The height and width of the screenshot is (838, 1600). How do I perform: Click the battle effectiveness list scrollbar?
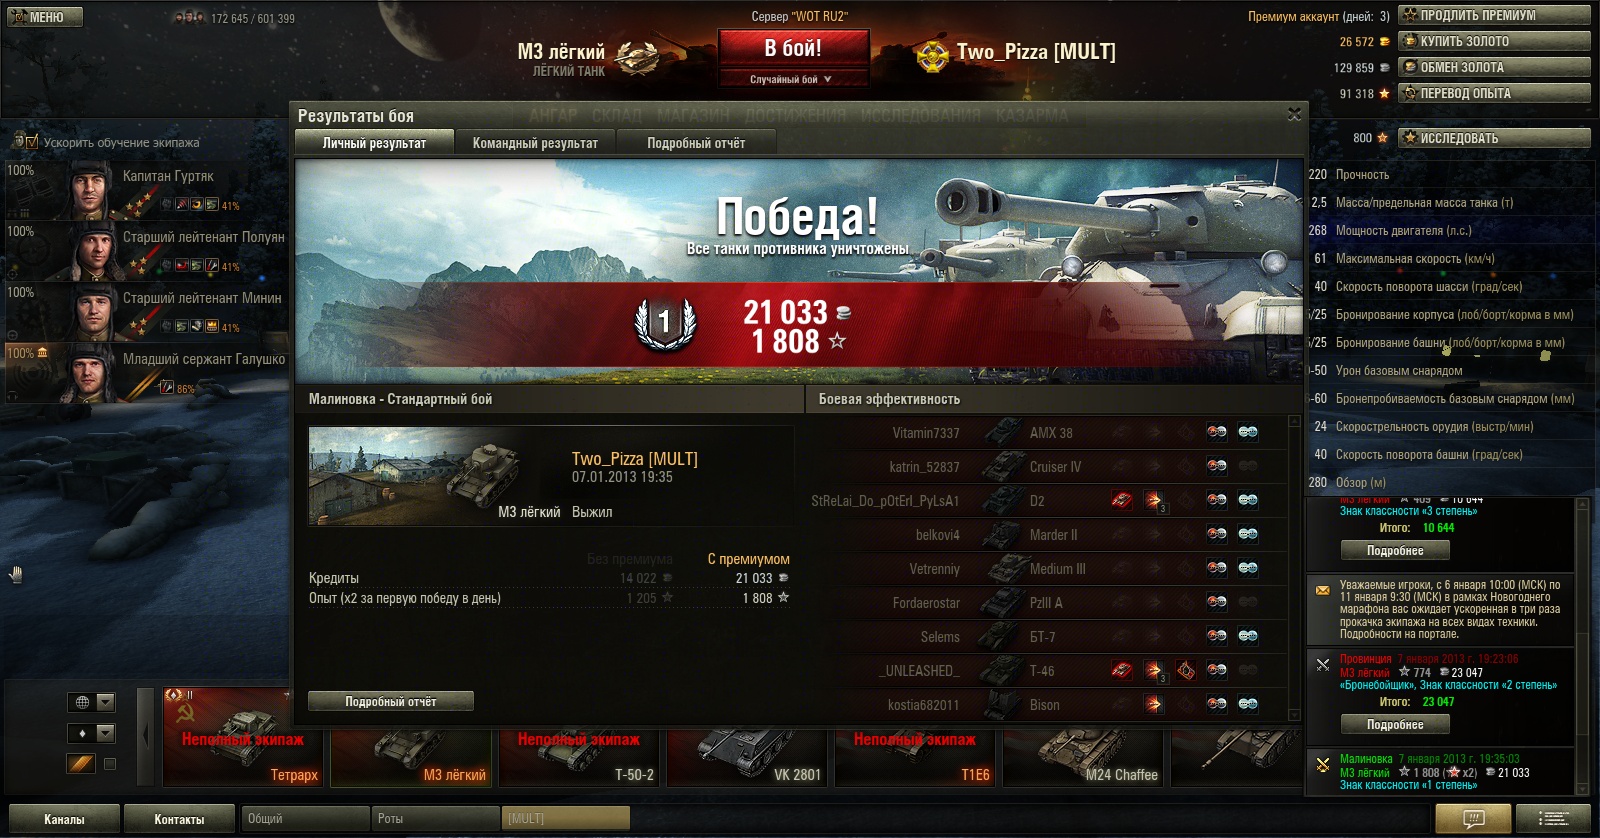point(1295,567)
